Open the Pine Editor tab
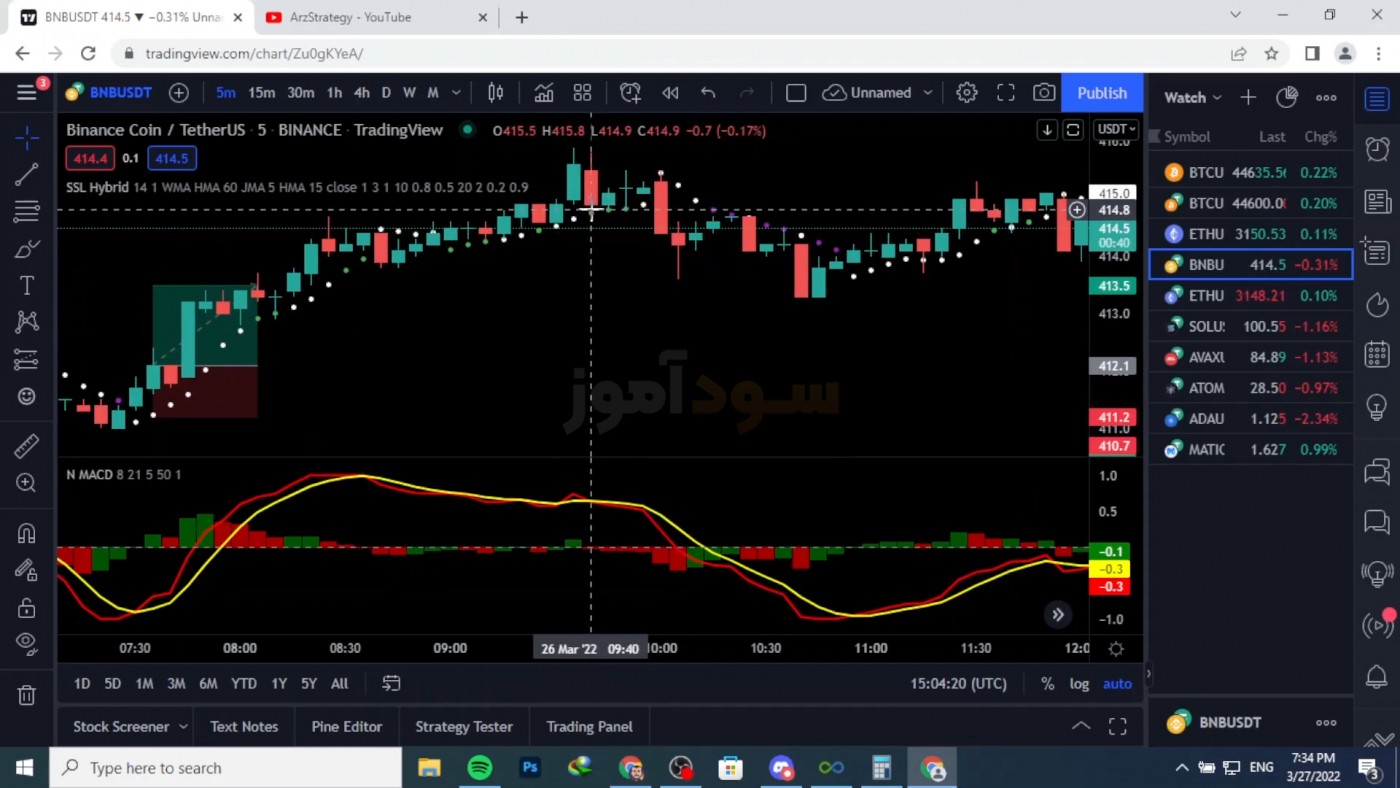 (x=347, y=726)
